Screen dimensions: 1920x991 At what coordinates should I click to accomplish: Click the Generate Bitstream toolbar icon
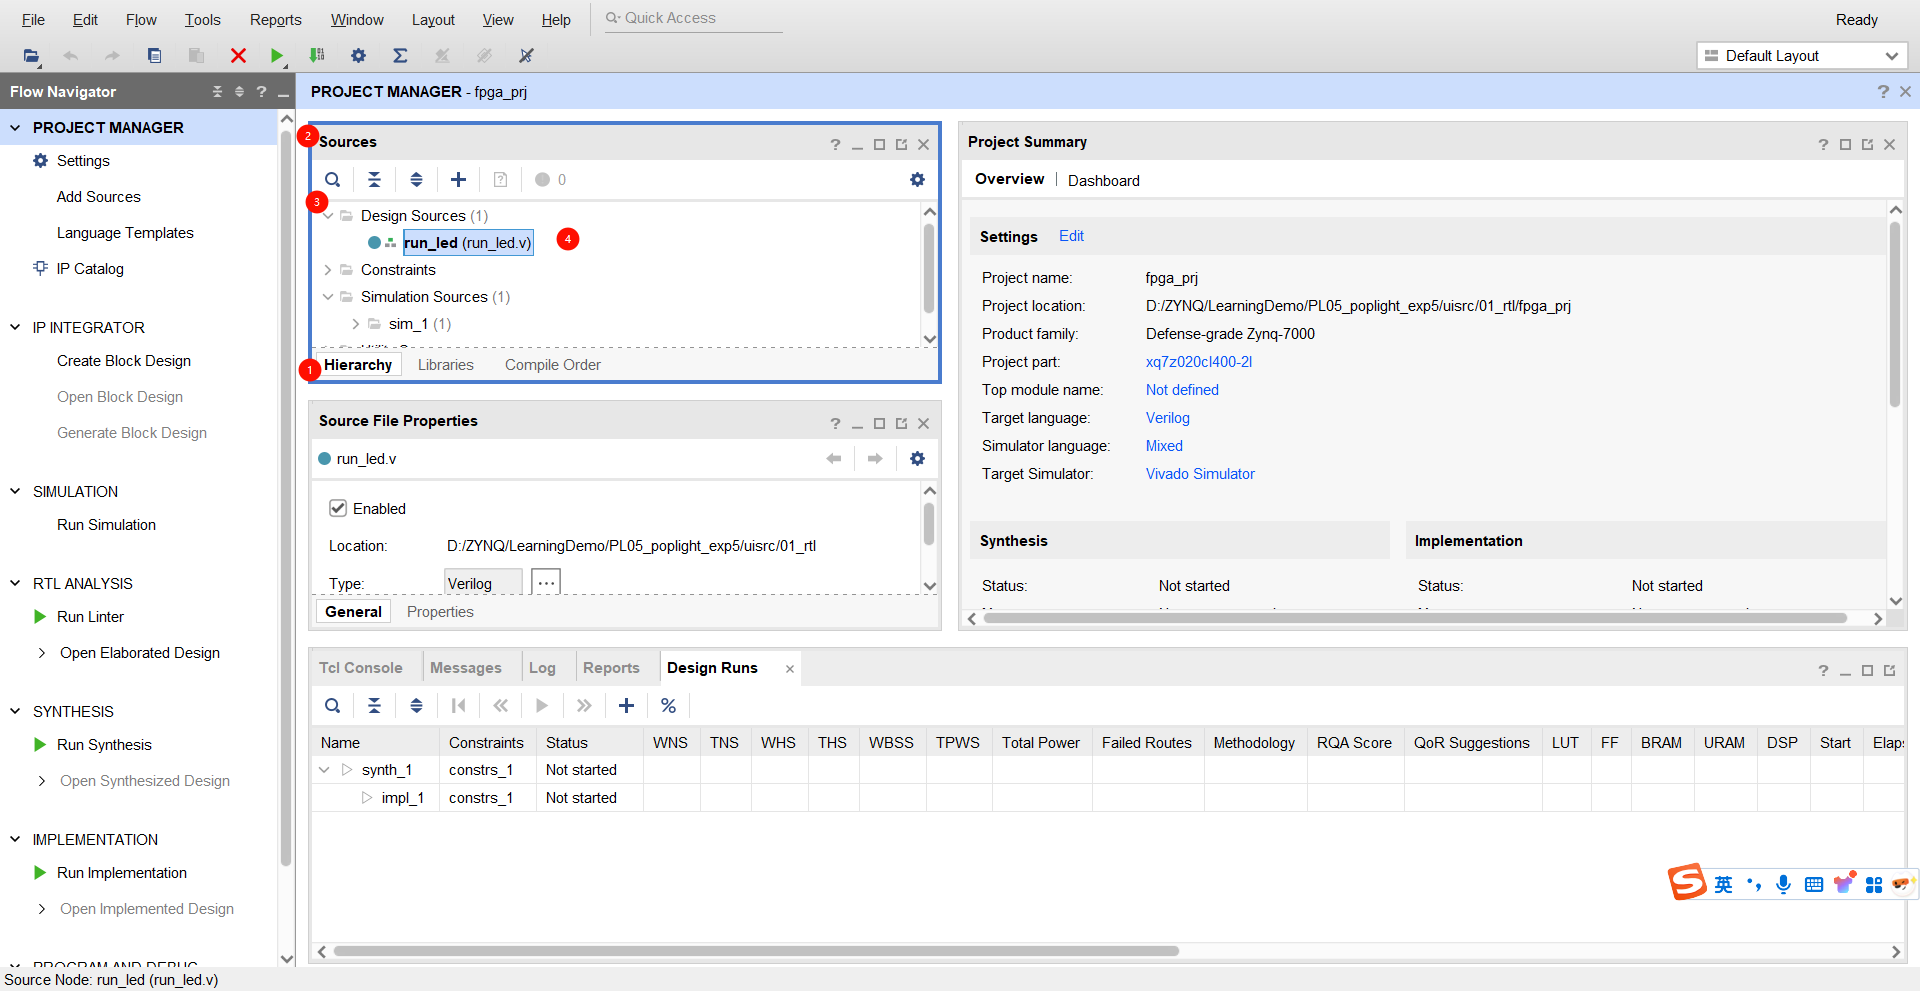click(x=317, y=56)
